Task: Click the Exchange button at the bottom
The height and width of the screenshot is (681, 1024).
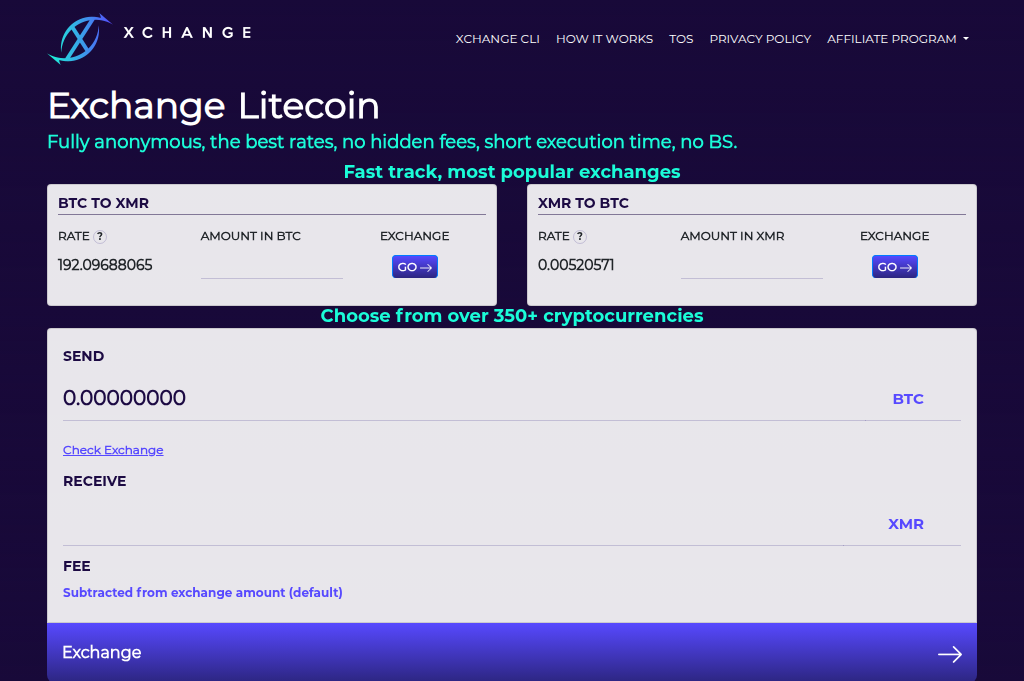Action: pos(102,652)
